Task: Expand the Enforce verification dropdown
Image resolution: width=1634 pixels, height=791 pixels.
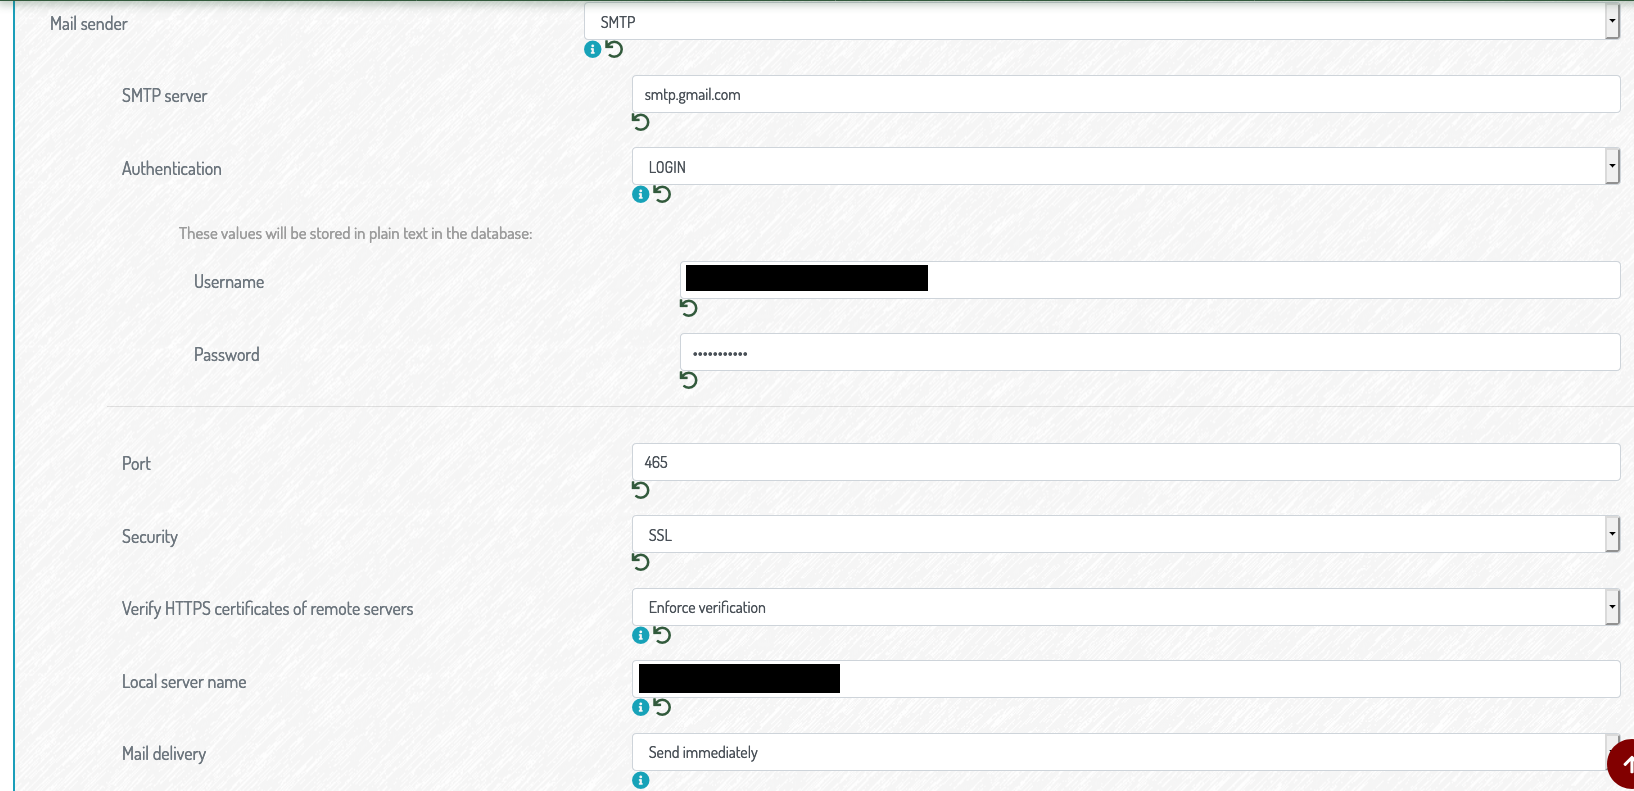Action: (1125, 607)
